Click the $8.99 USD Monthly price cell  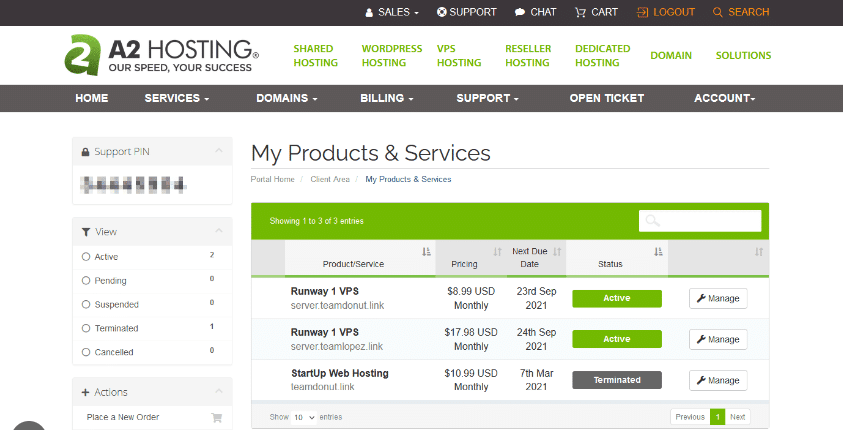471,298
